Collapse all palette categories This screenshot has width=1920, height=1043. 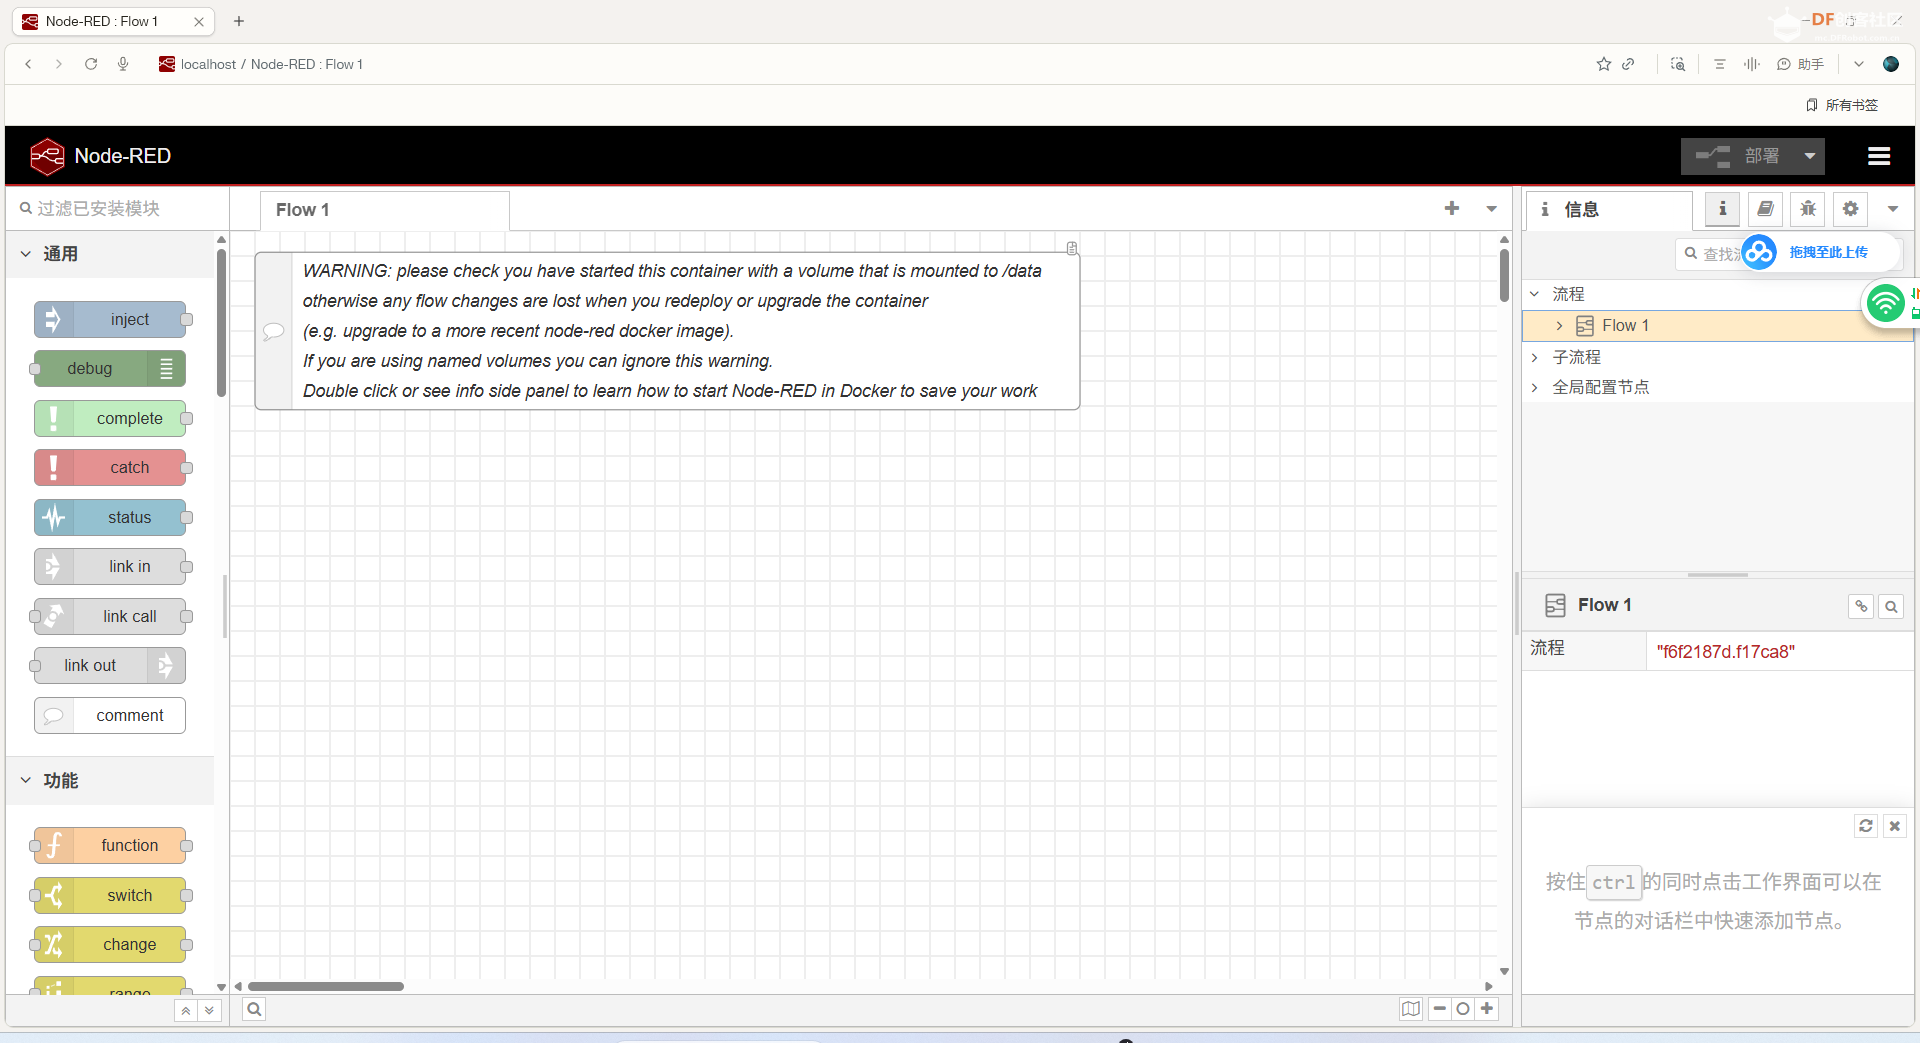tap(186, 1011)
